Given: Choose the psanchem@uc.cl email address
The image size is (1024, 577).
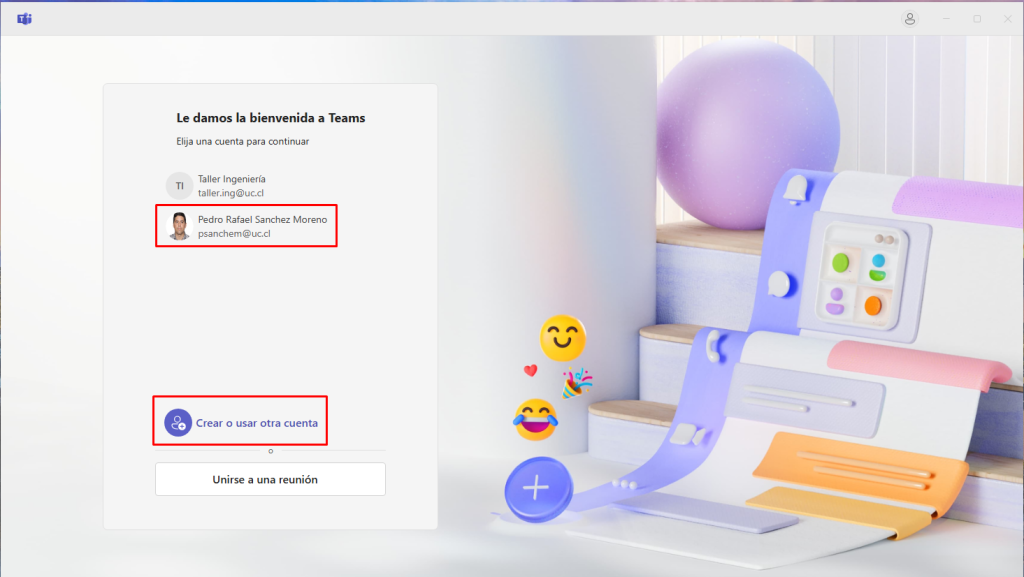Looking at the screenshot, I should pos(234,233).
